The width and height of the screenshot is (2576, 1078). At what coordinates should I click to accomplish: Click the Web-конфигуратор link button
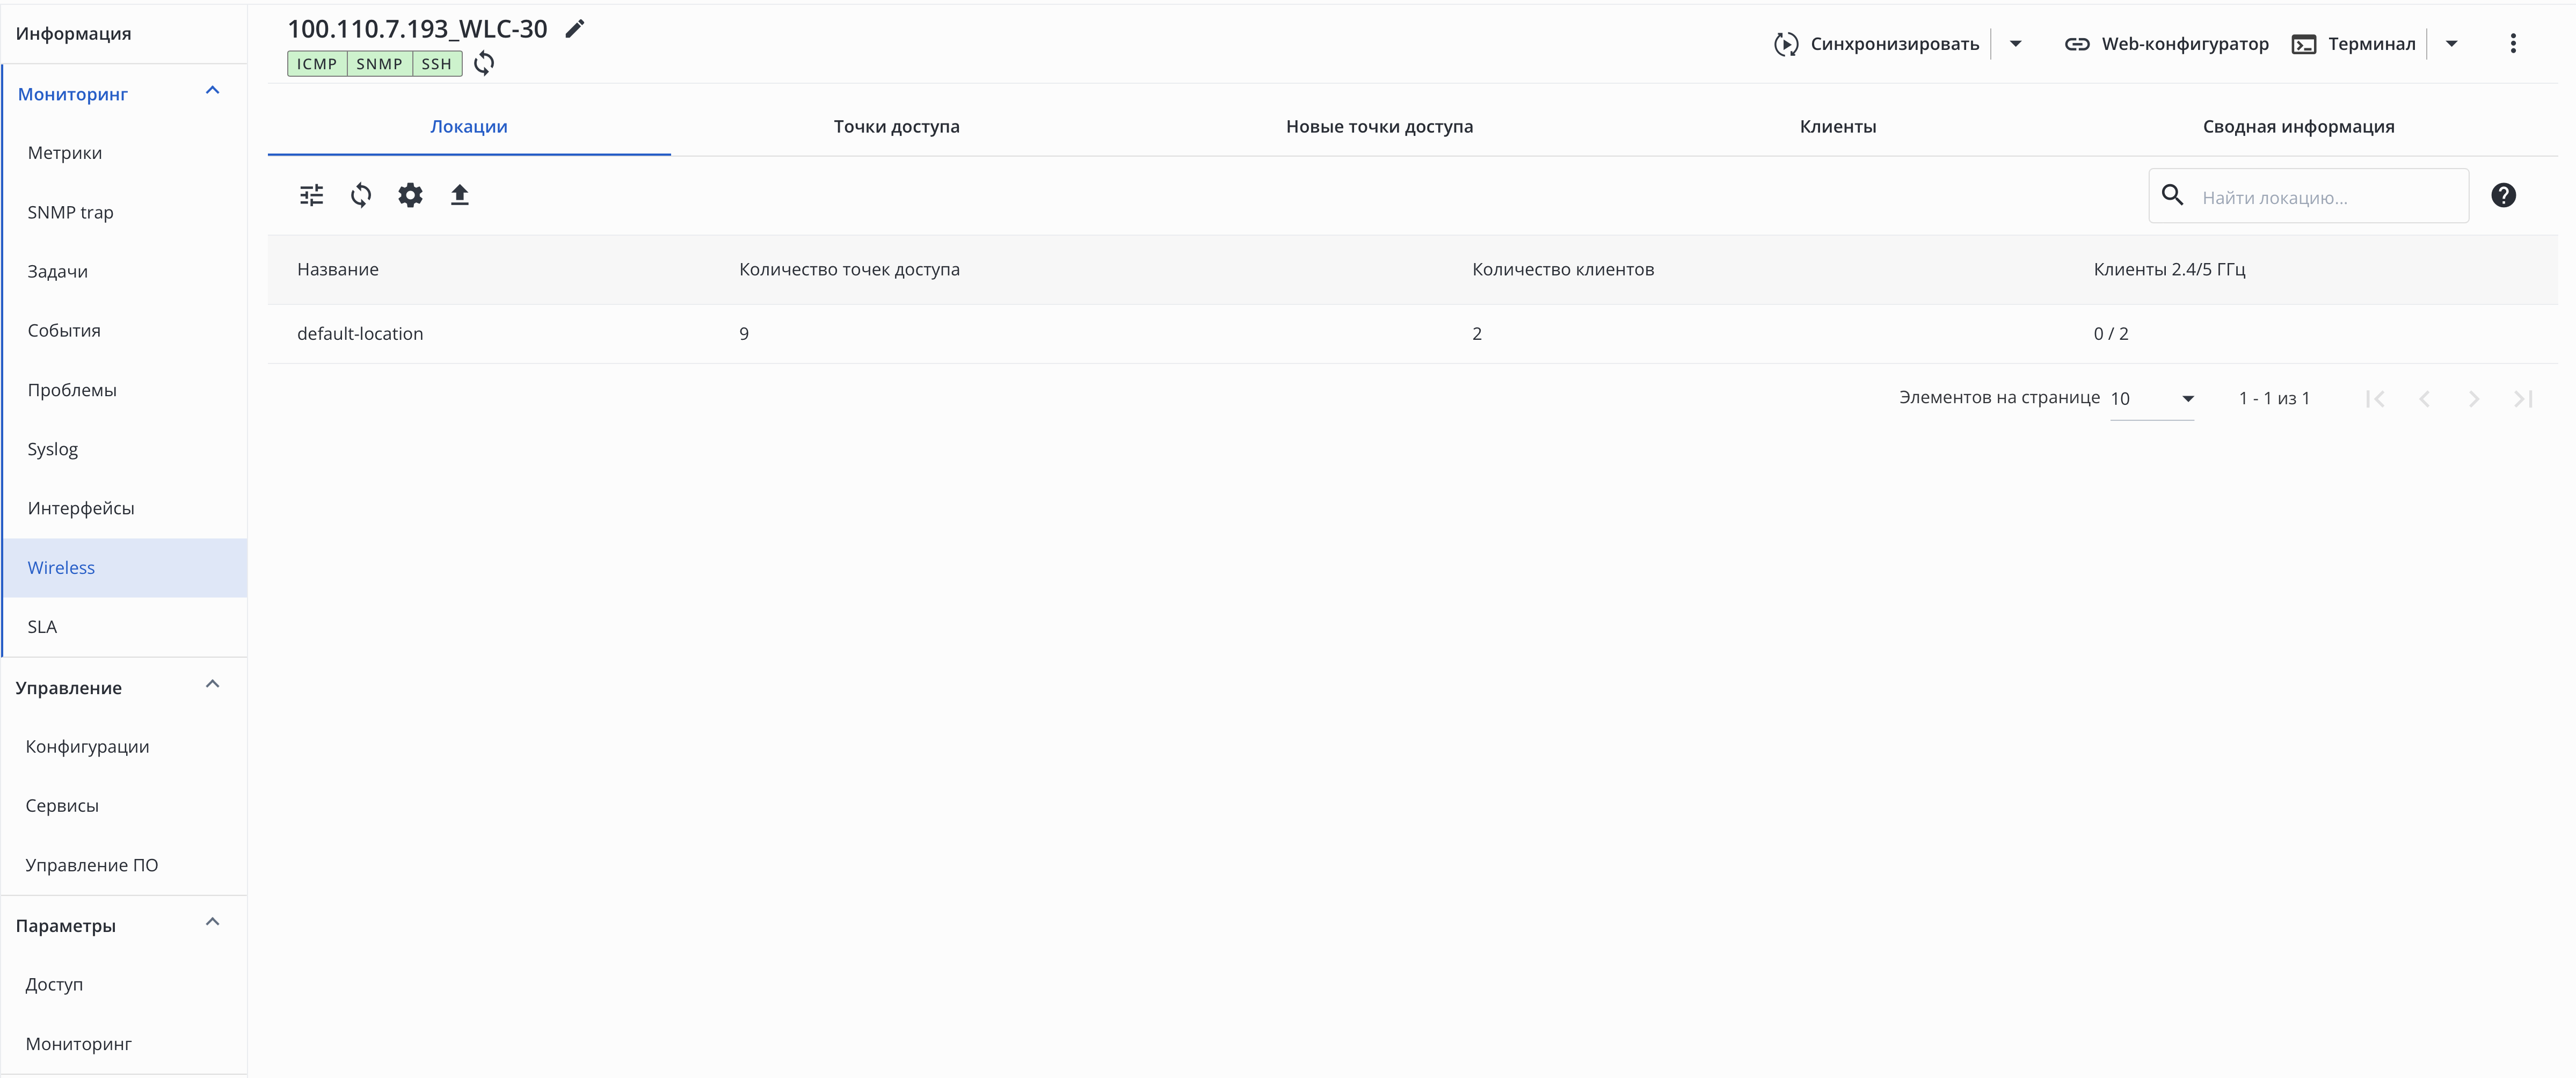point(2167,44)
